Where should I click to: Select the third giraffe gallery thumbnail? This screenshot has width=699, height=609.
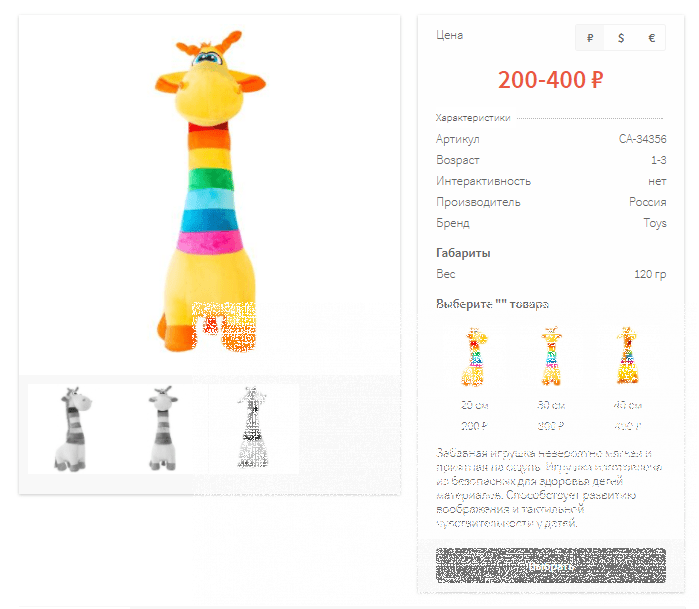click(253, 429)
